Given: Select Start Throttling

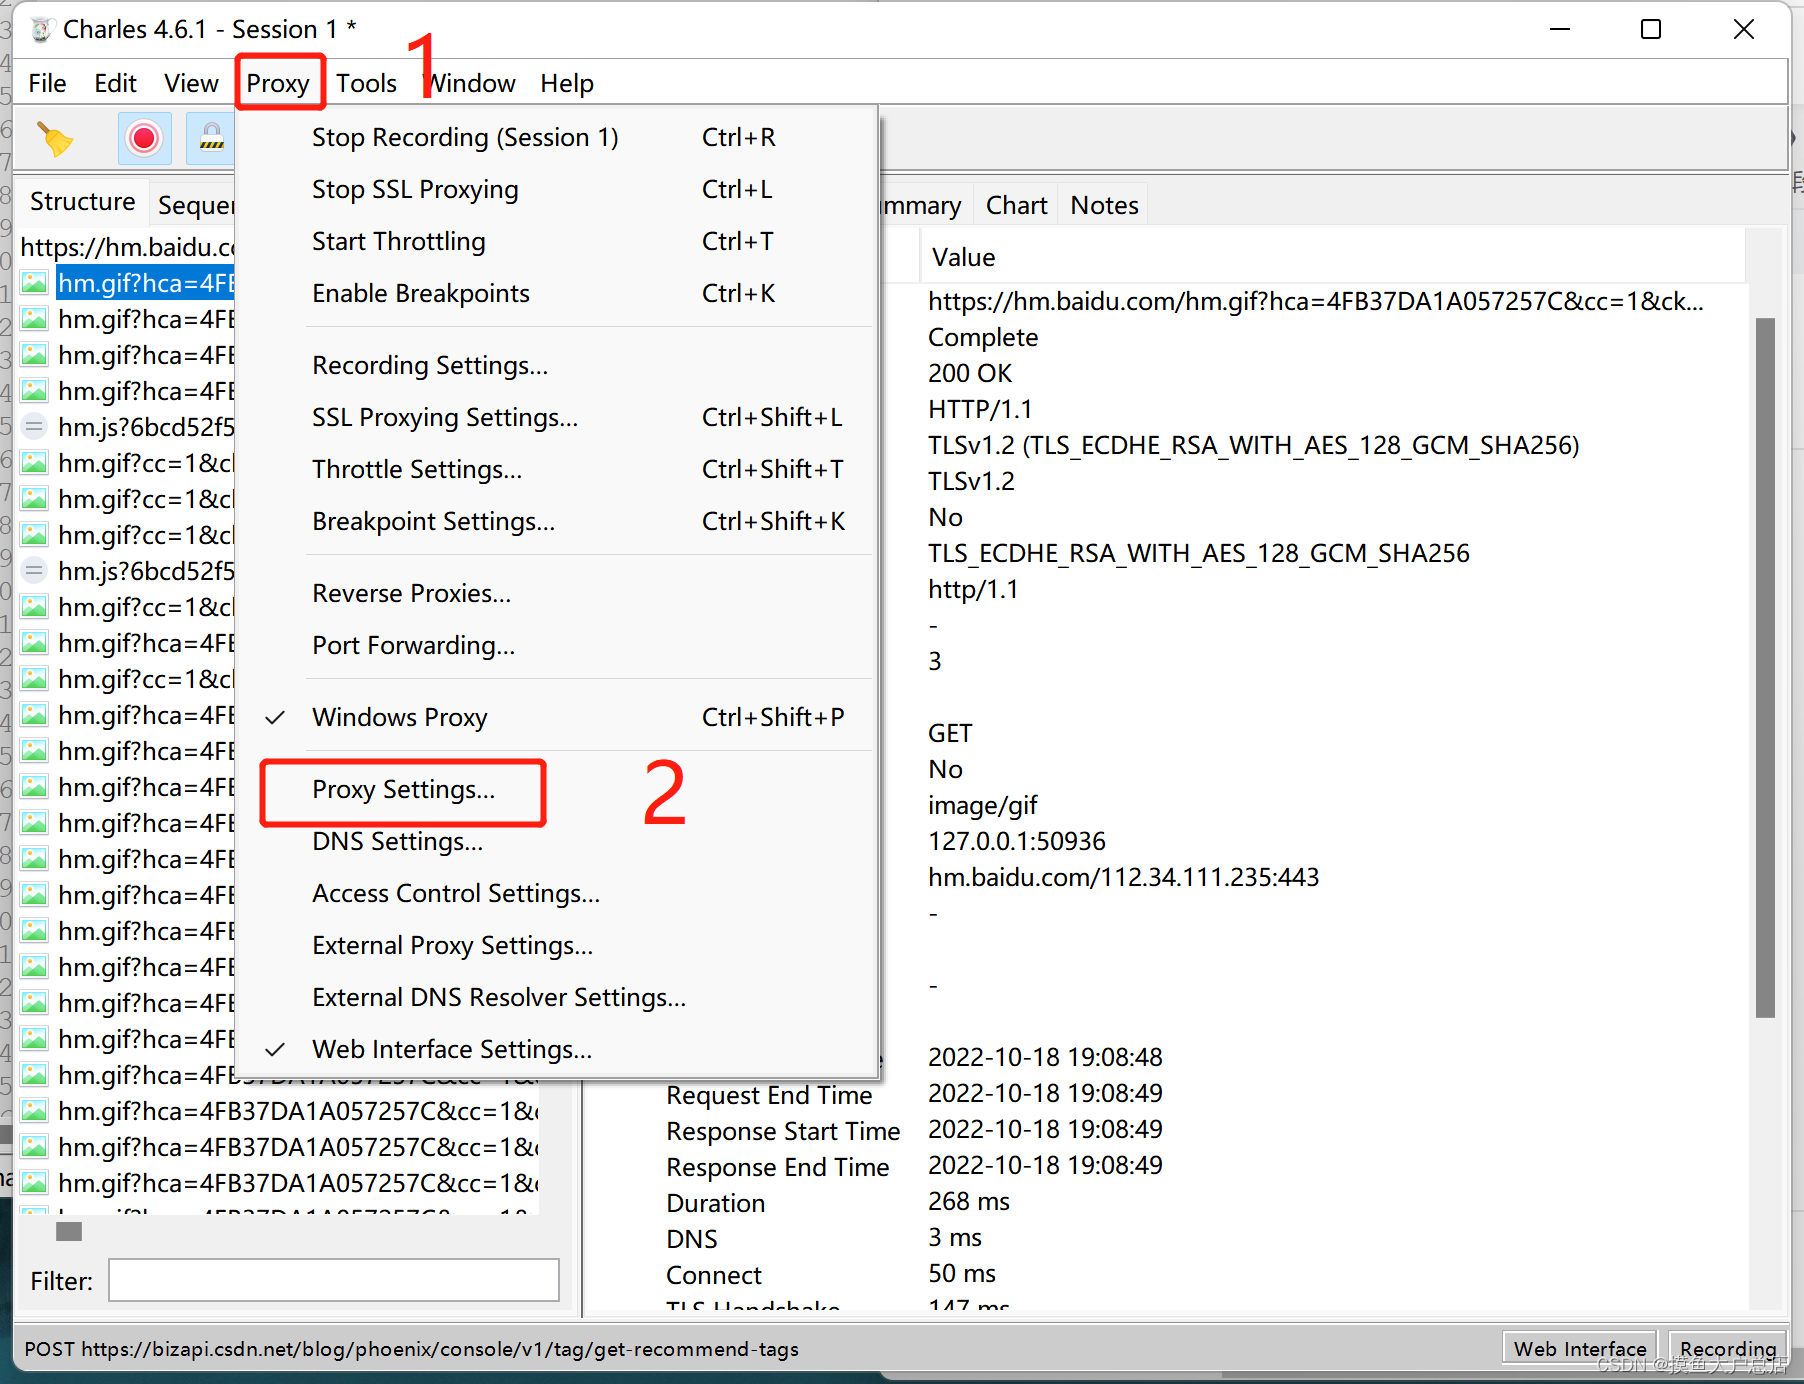Looking at the screenshot, I should pyautogui.click(x=558, y=241).
